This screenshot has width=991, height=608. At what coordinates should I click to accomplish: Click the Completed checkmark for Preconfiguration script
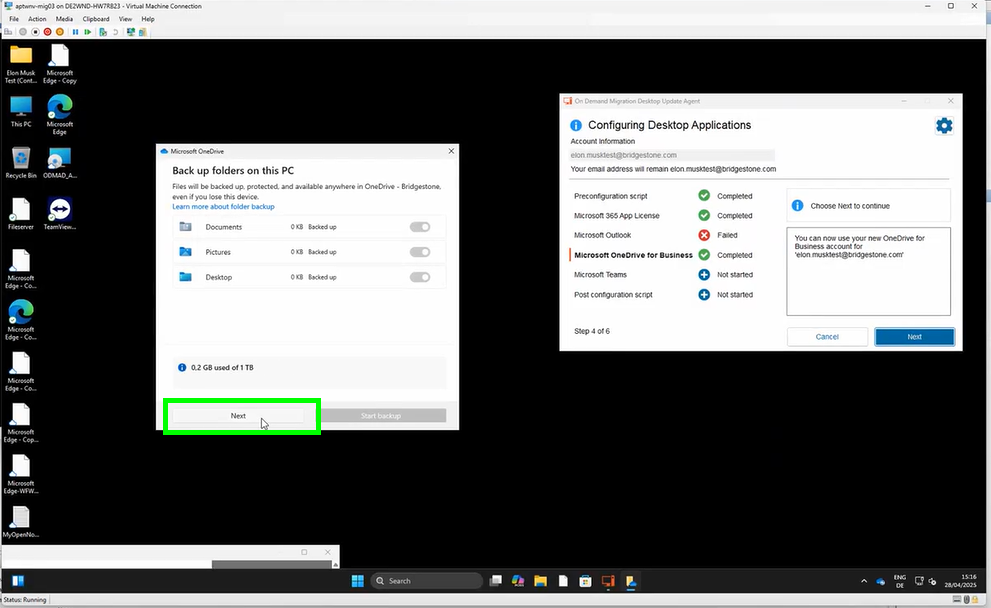pos(704,196)
